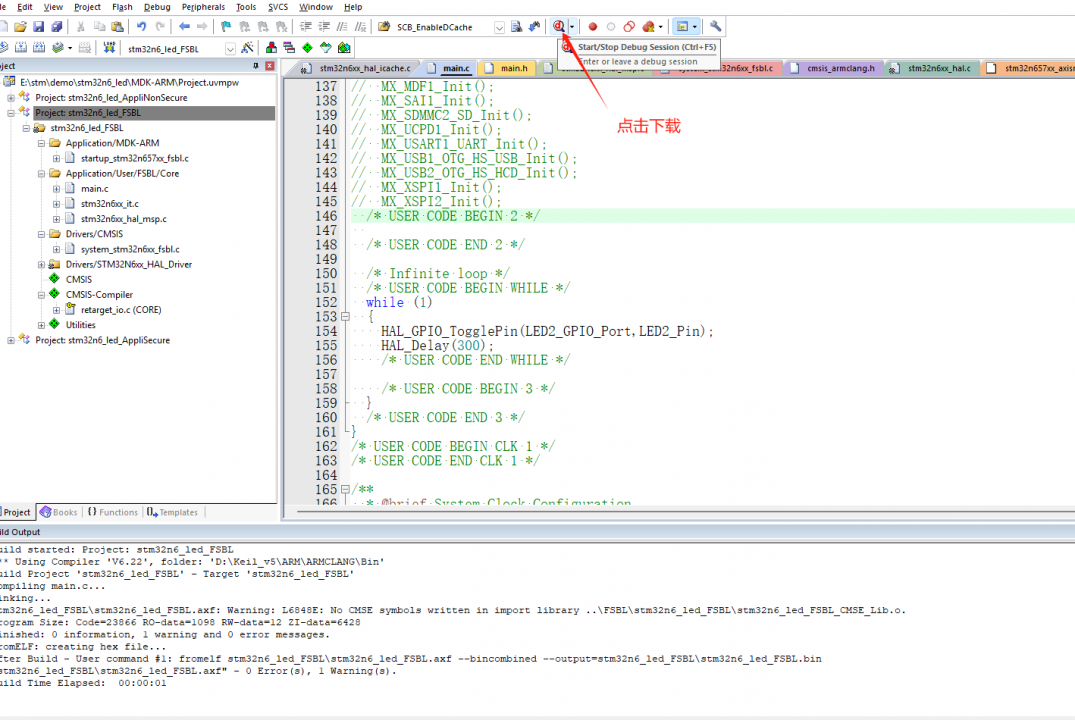Open Options for Target with the wand icon
This screenshot has height=720, width=1075.
(247, 46)
